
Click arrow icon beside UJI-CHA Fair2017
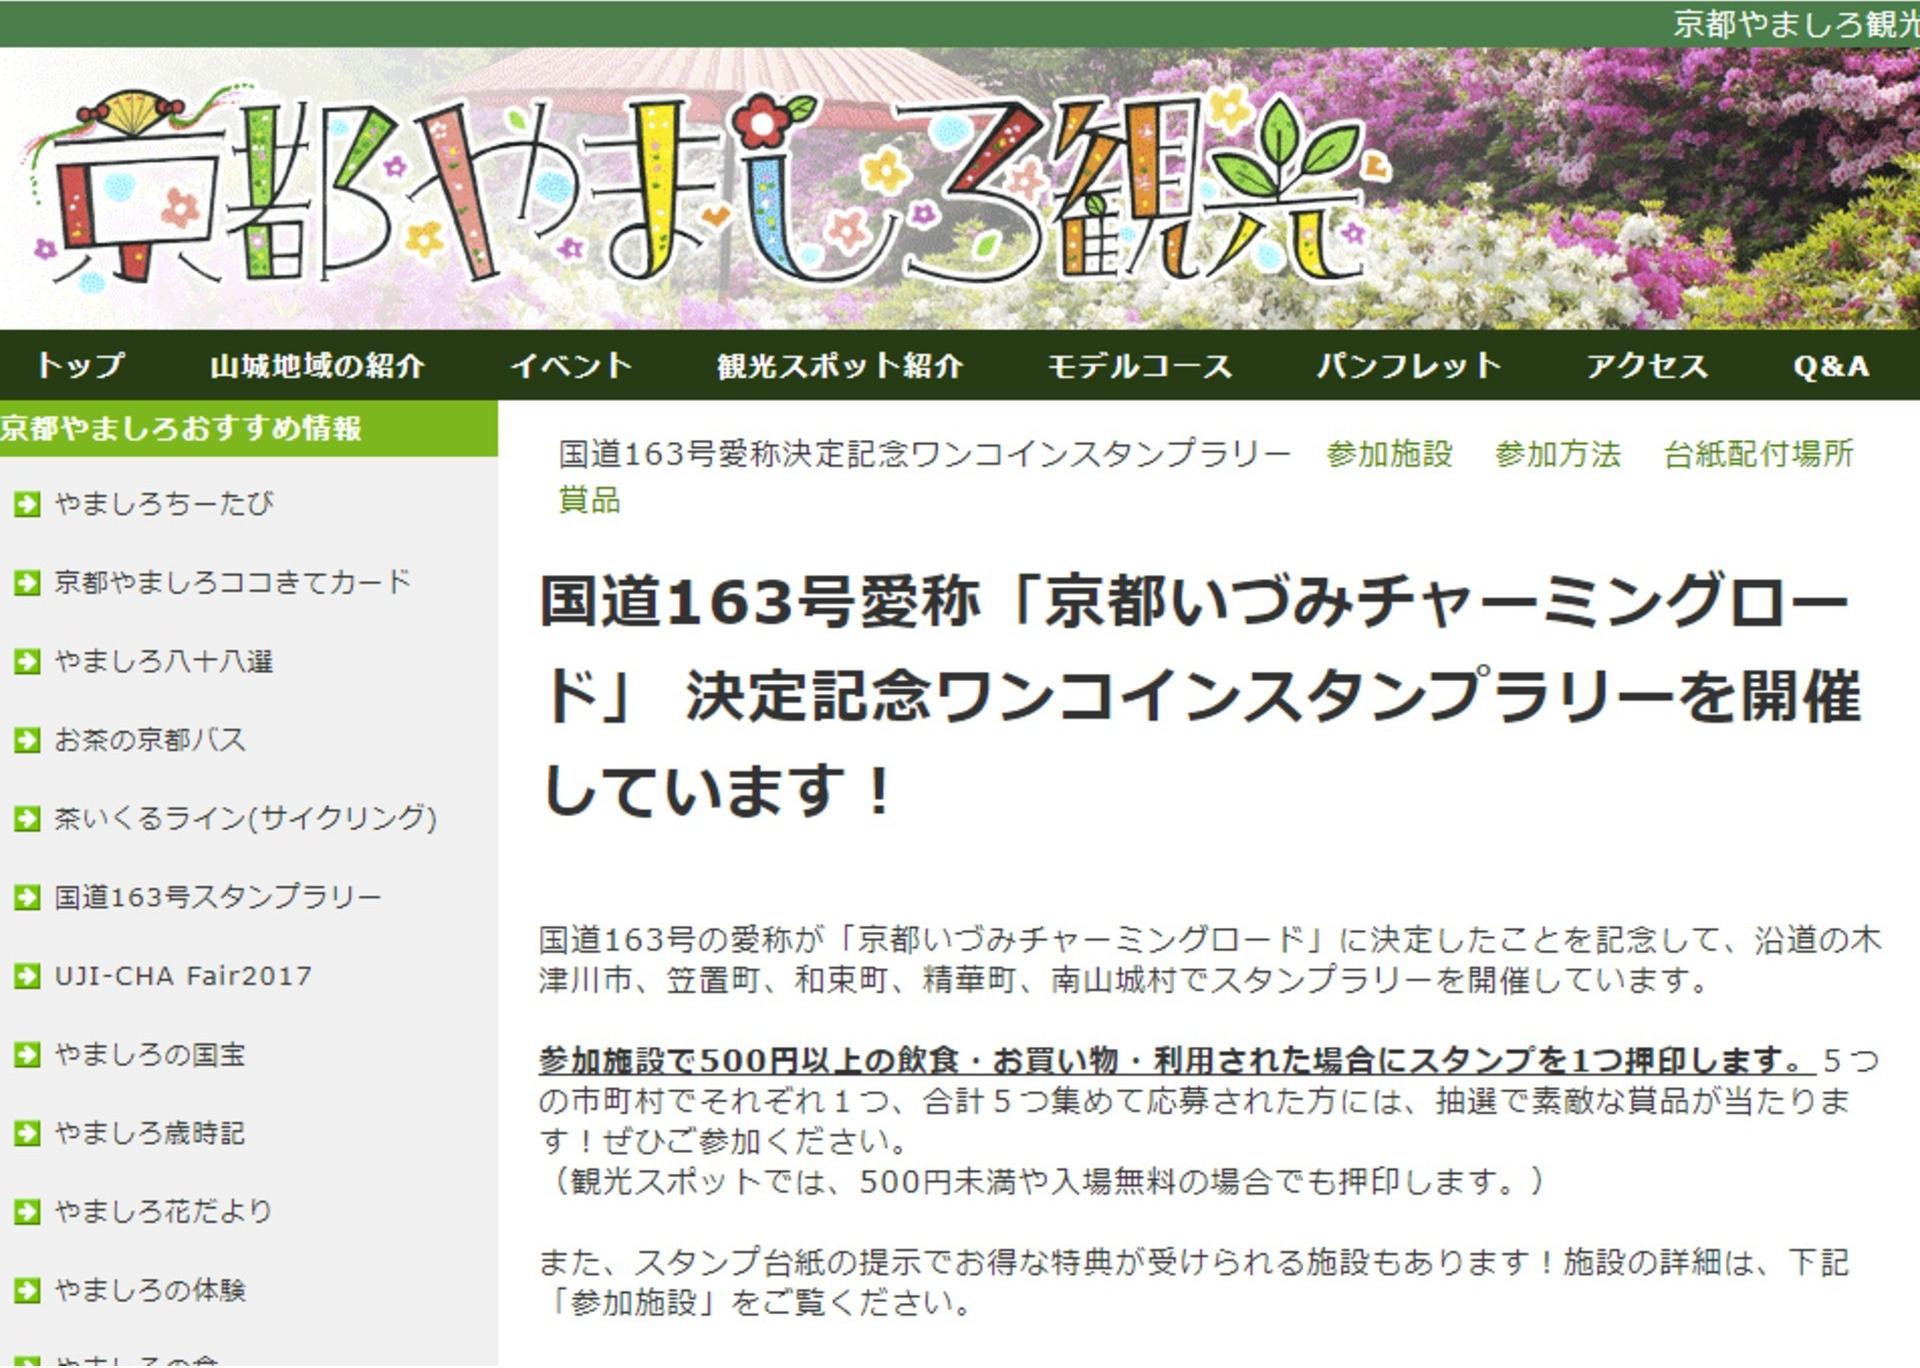[x=27, y=977]
